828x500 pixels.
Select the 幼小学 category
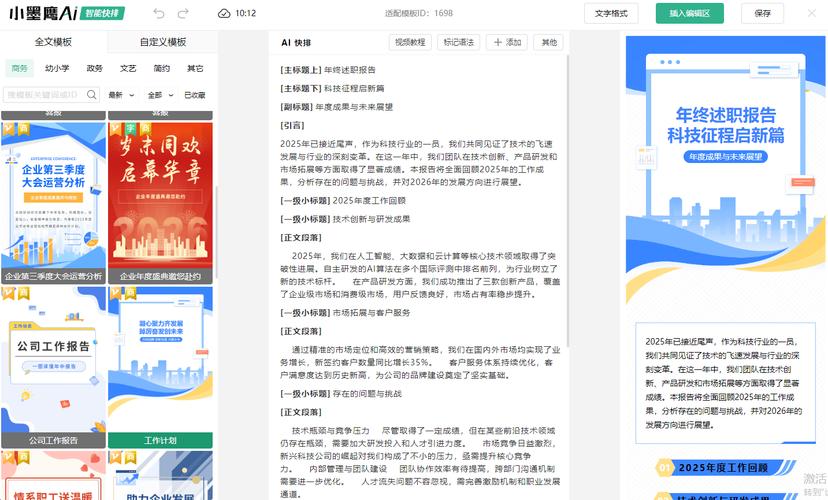57,68
